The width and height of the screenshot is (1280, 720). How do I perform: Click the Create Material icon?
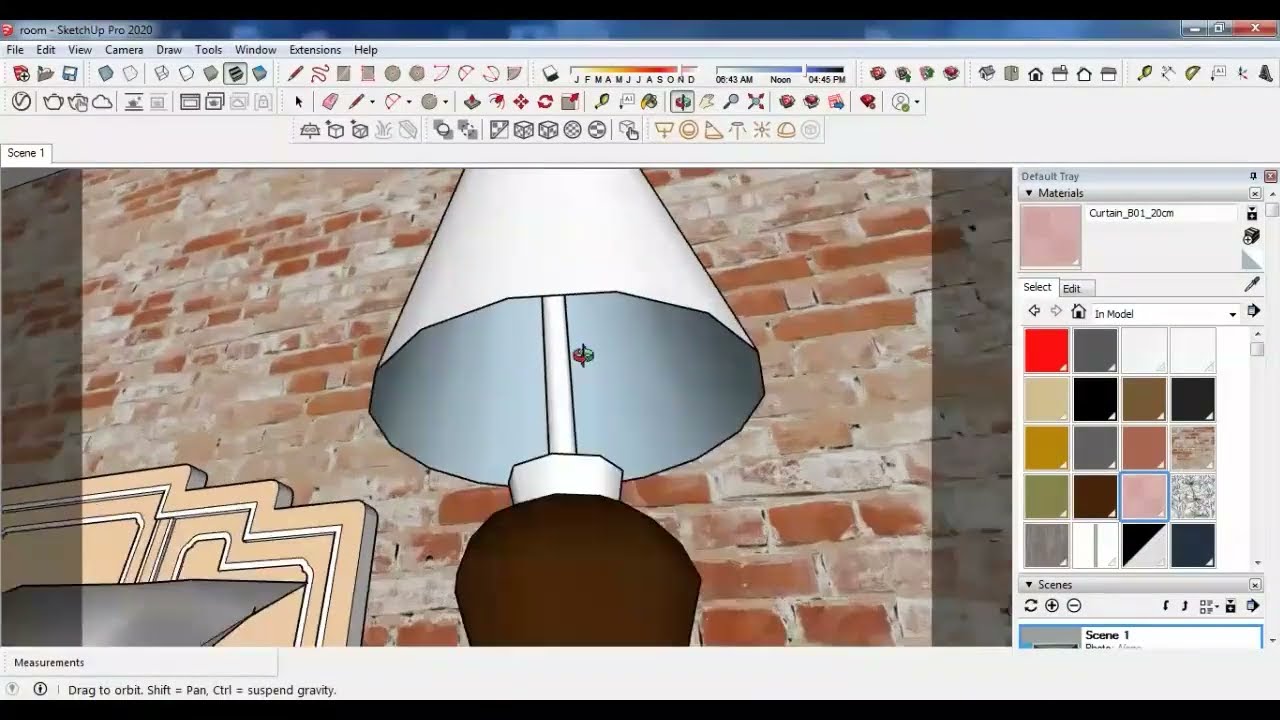[1251, 236]
